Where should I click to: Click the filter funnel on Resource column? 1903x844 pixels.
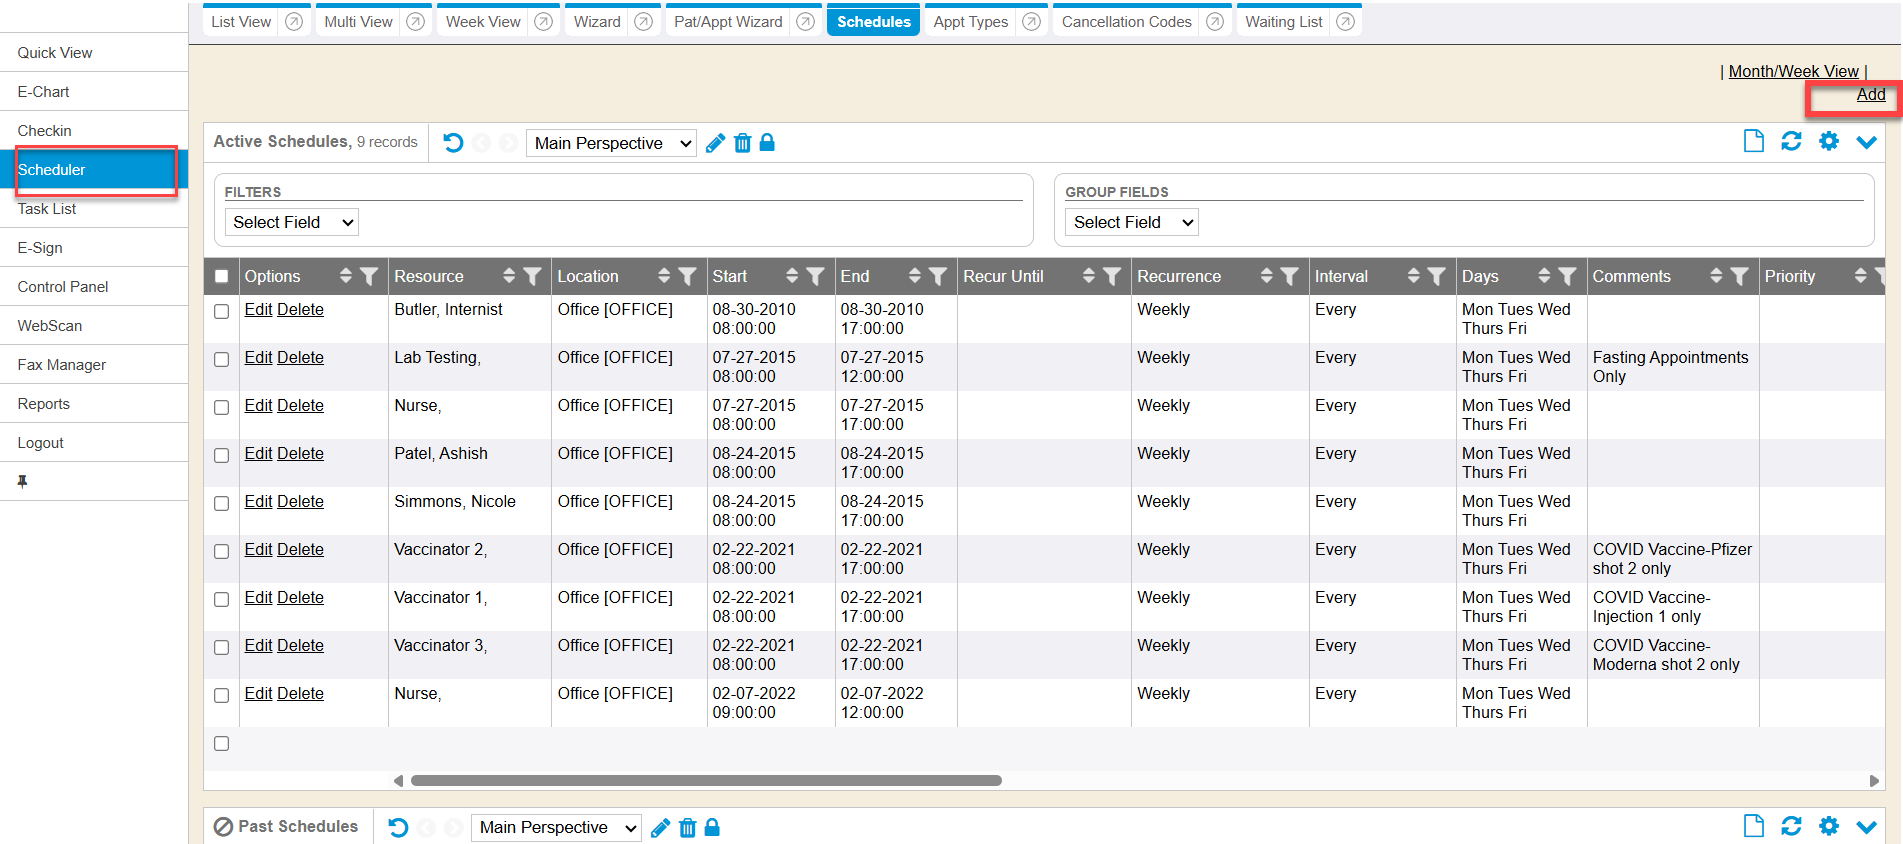click(x=533, y=277)
